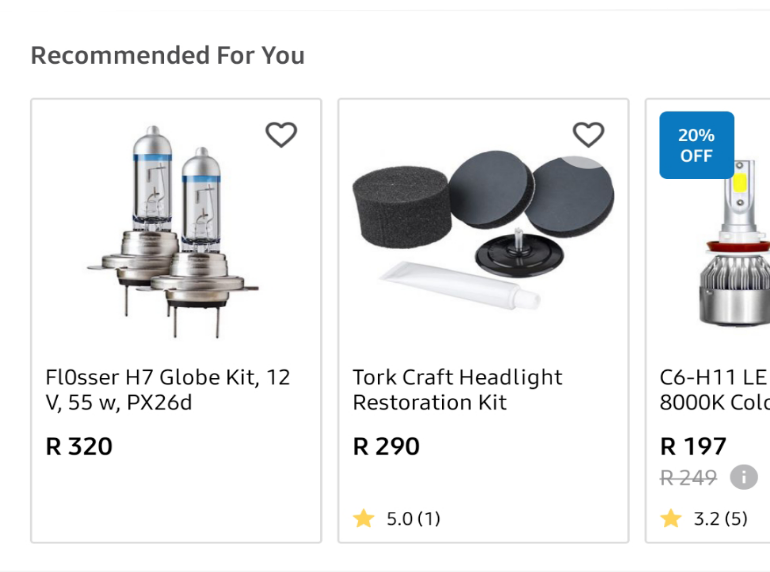The image size is (770, 572).
Task: Click the 20% OFF discount badge
Action: 696,145
